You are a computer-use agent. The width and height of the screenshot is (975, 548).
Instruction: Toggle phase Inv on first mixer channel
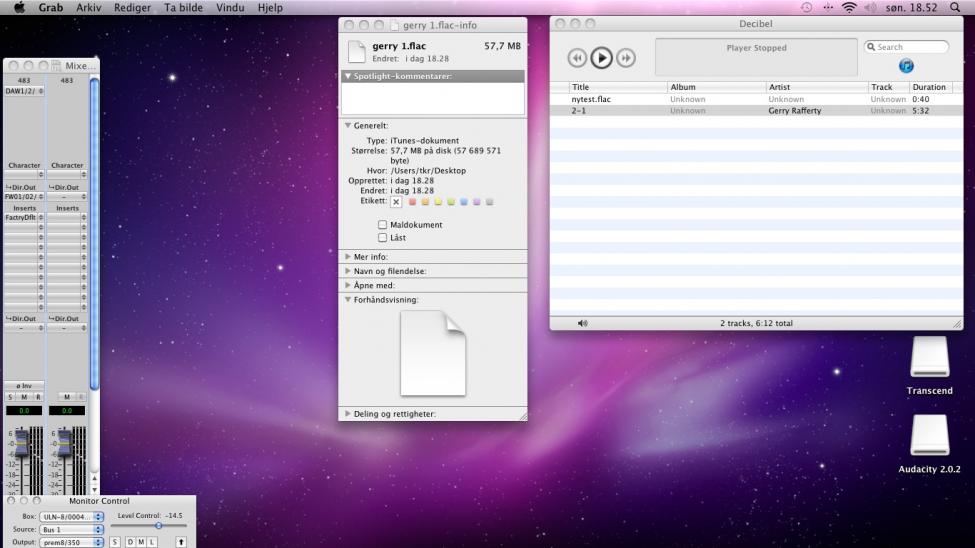point(24,386)
